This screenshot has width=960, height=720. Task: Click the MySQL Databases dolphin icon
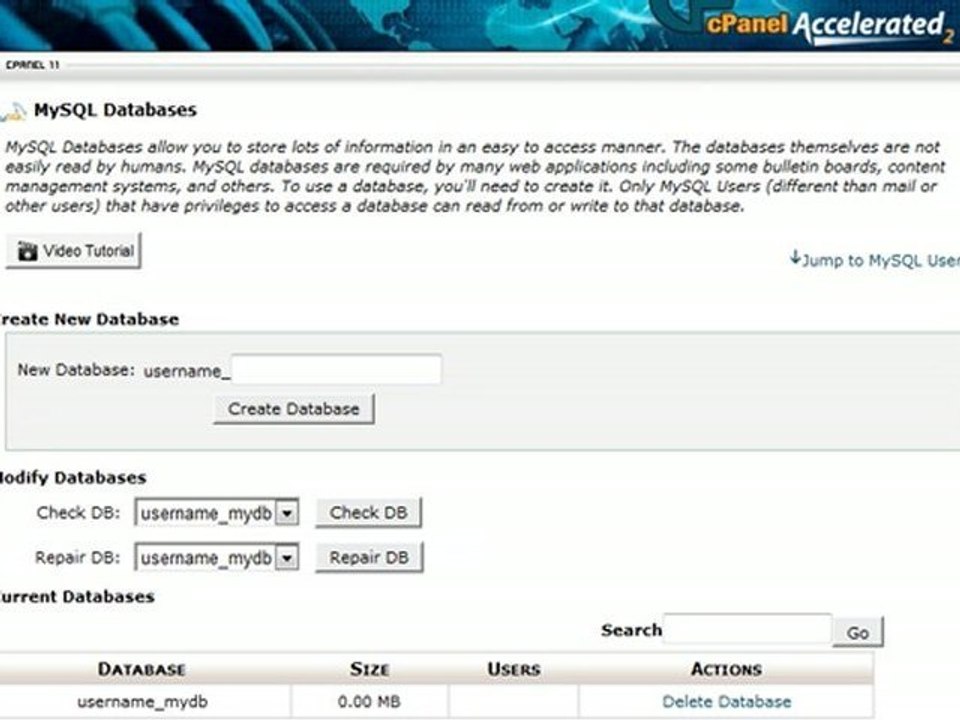[13, 112]
